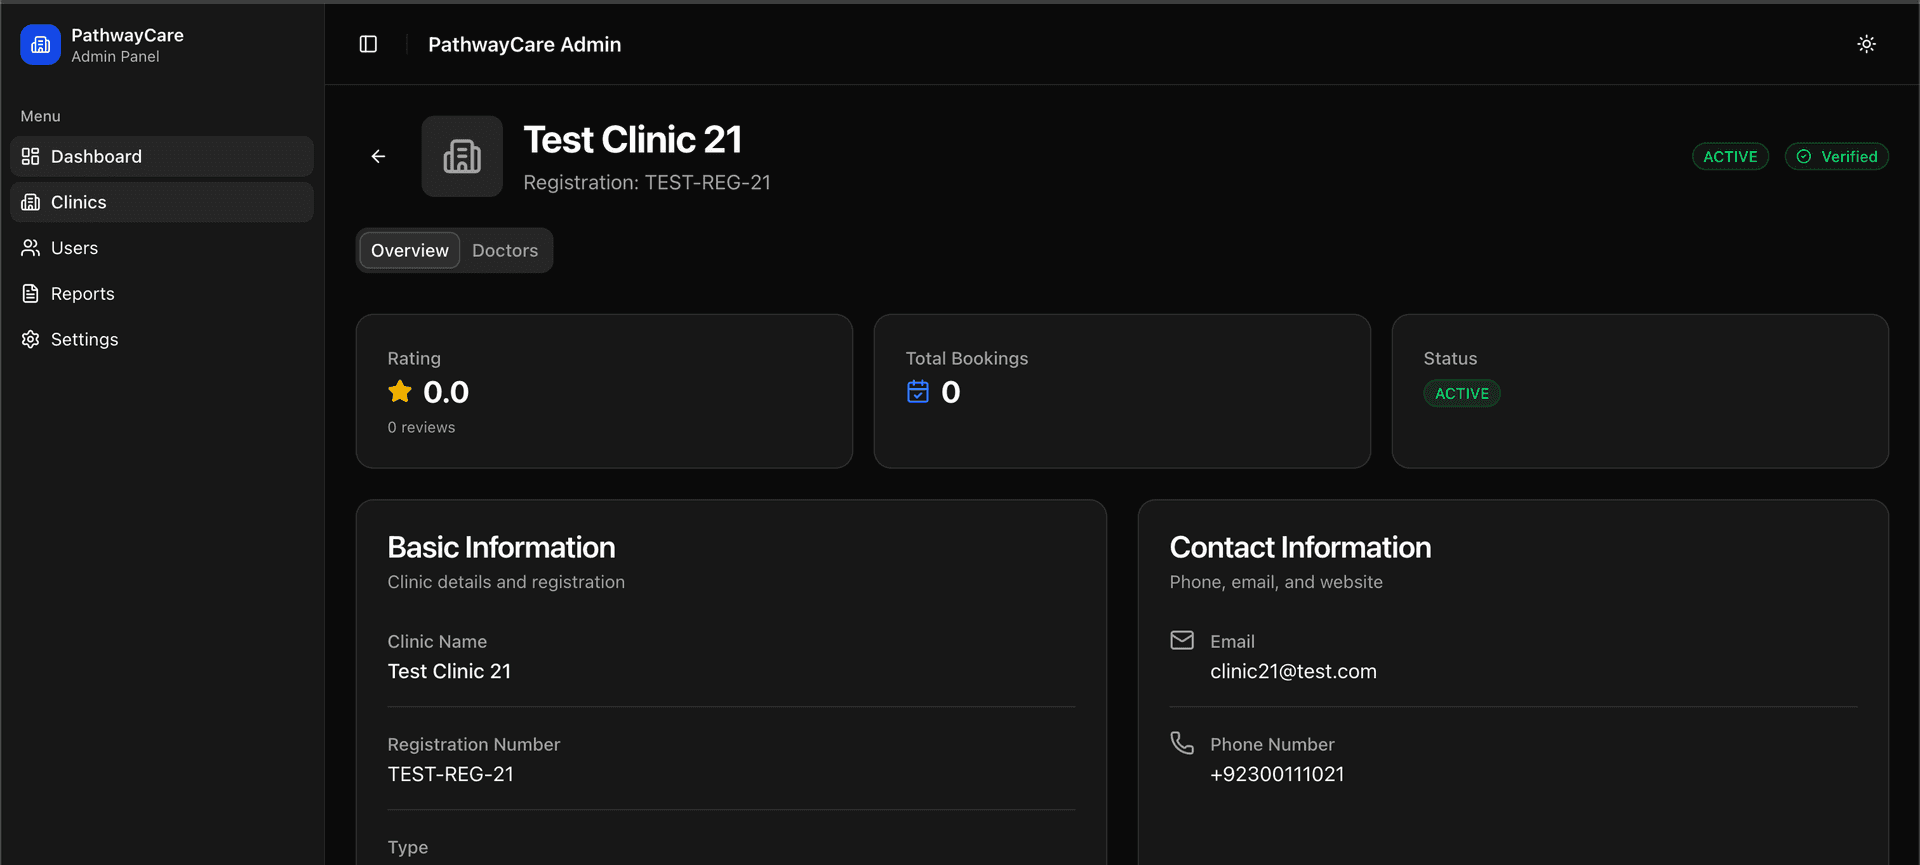Click the ACTIVE badge in the header
Viewport: 1920px width, 865px height.
[1730, 157]
